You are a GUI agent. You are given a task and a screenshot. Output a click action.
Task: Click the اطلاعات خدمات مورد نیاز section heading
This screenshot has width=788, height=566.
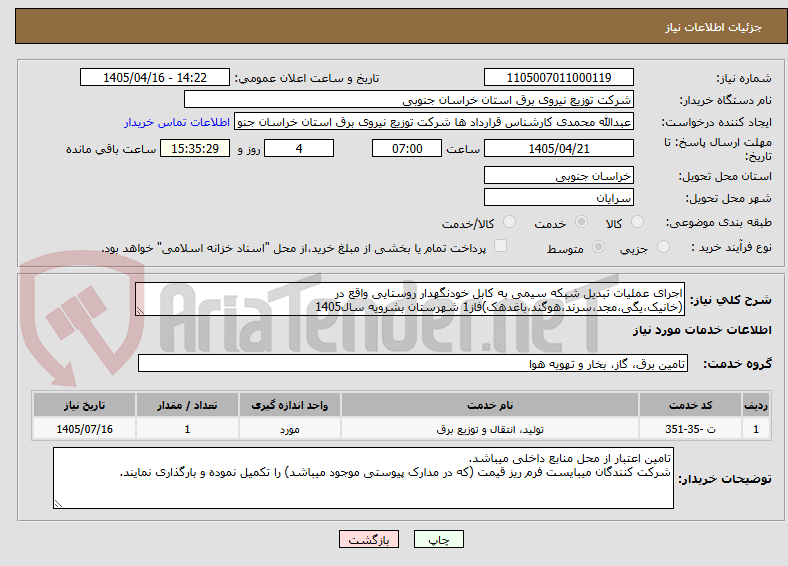(x=702, y=330)
